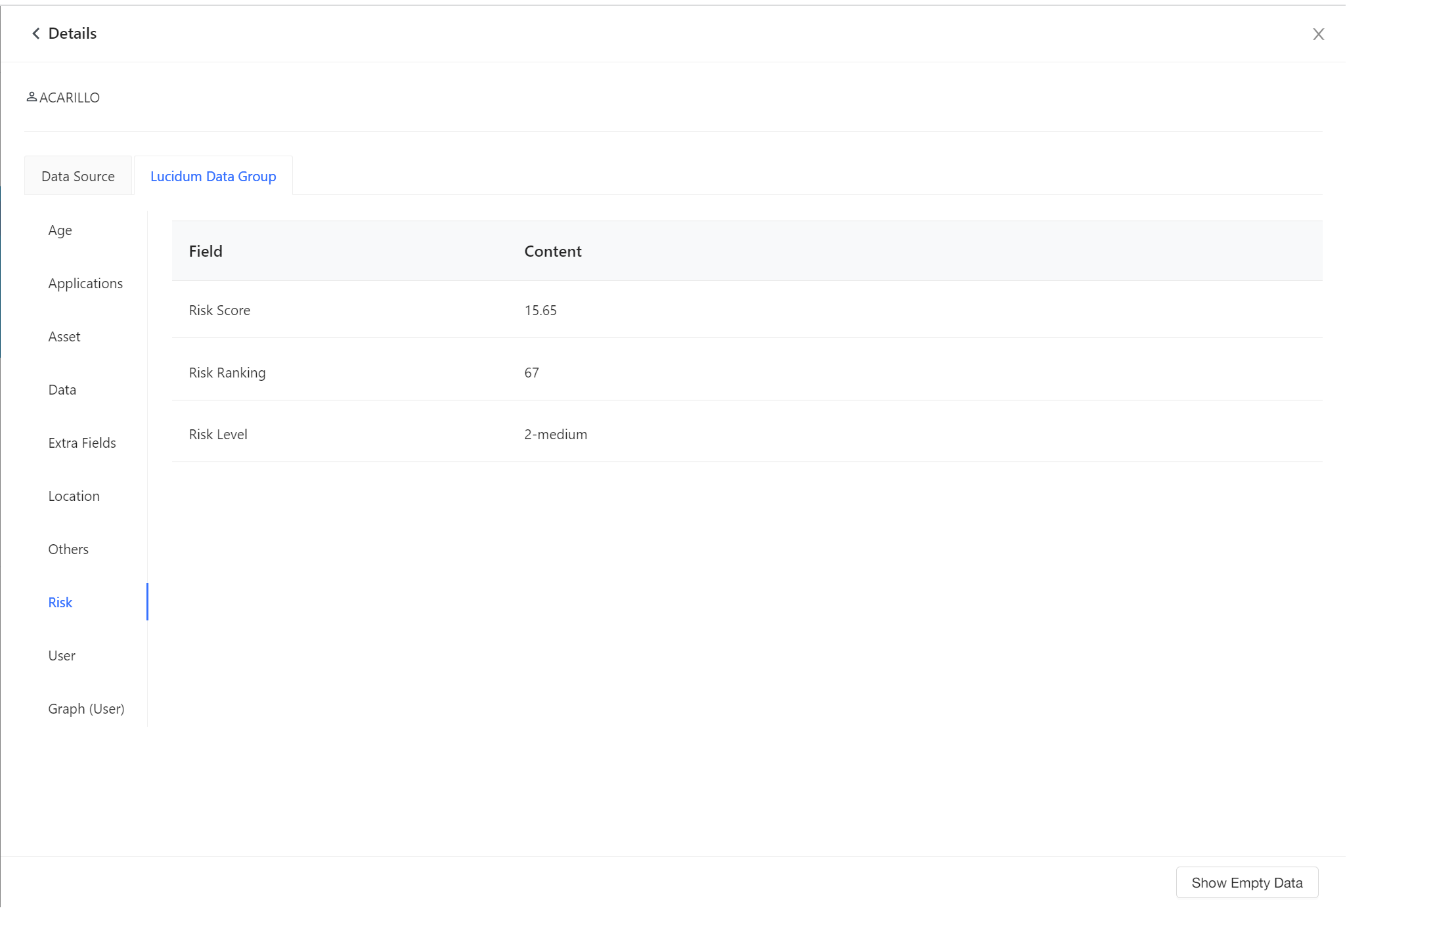
Task: Select the Risk Score field label
Action: point(220,310)
